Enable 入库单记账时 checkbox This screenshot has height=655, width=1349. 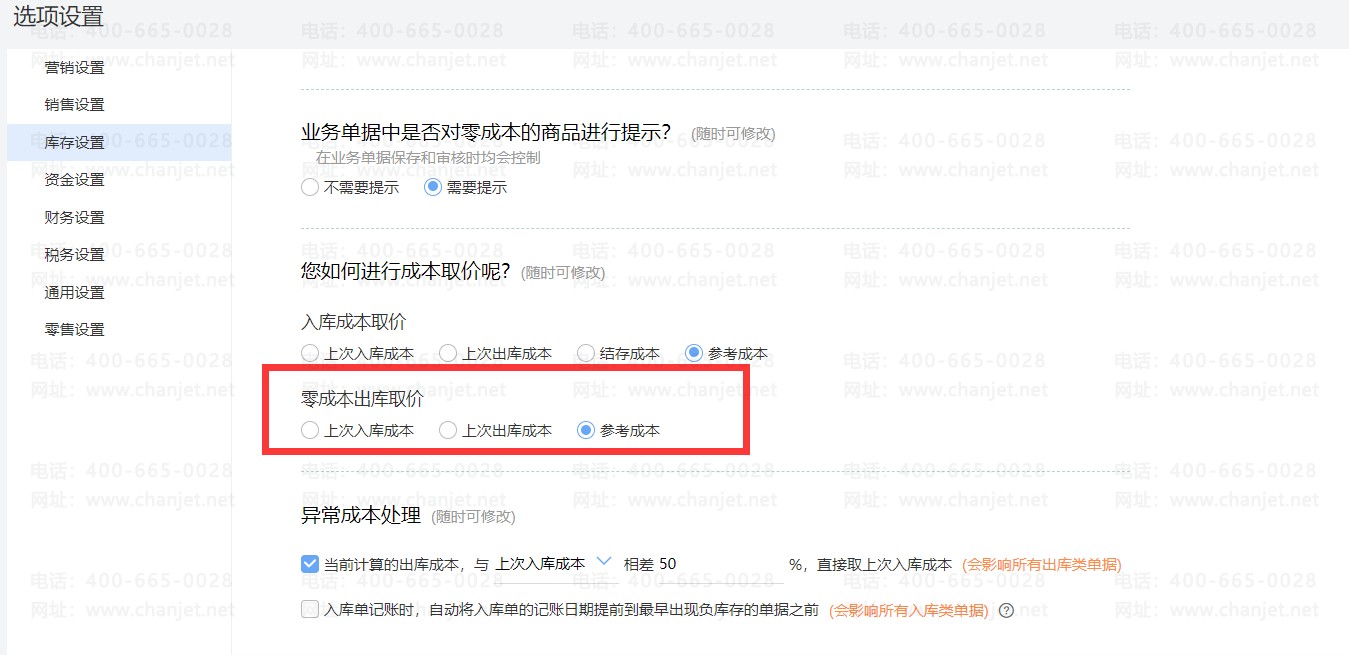pyautogui.click(x=310, y=609)
